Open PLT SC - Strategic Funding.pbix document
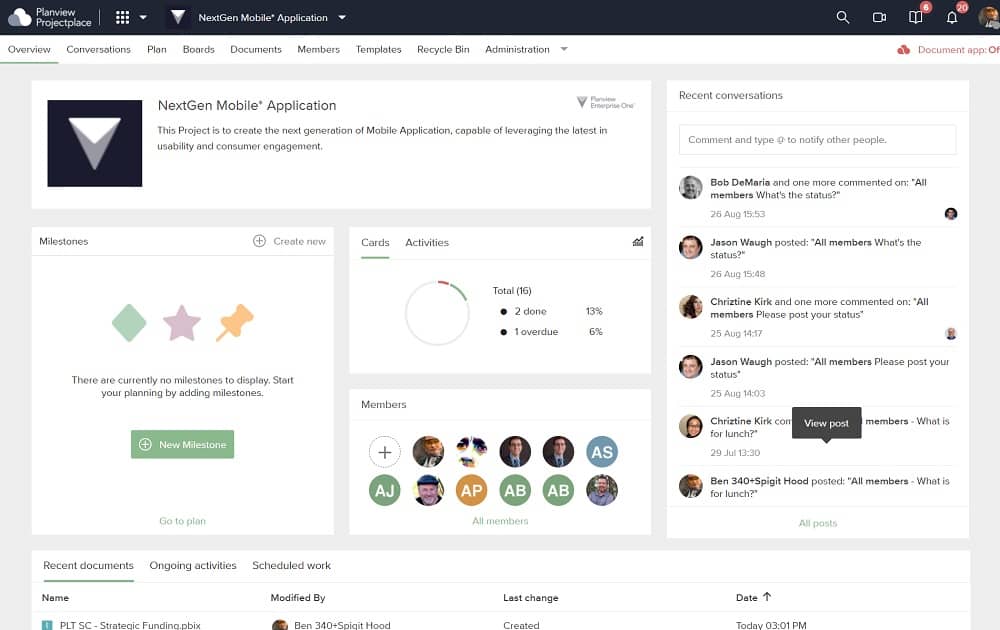1000x630 pixels. pyautogui.click(x=130, y=625)
